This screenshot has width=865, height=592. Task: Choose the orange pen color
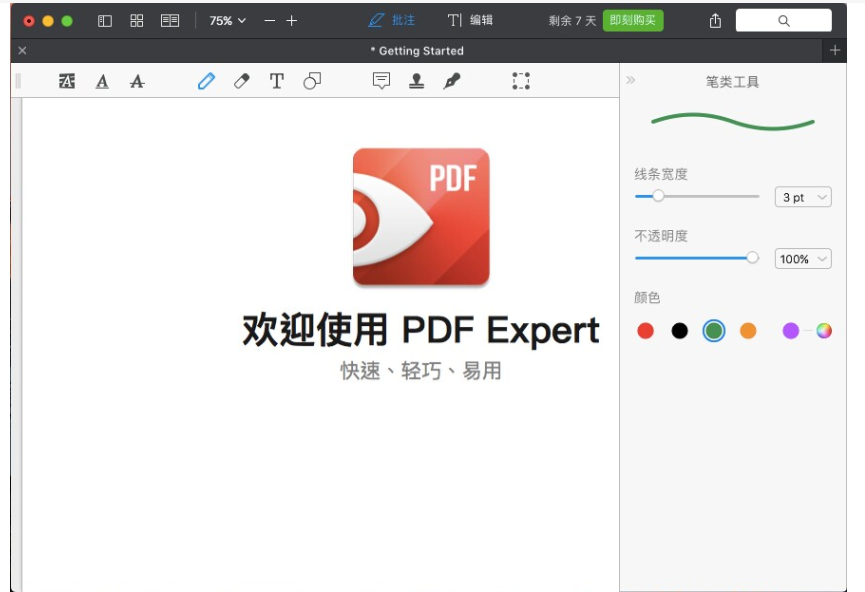coord(748,331)
